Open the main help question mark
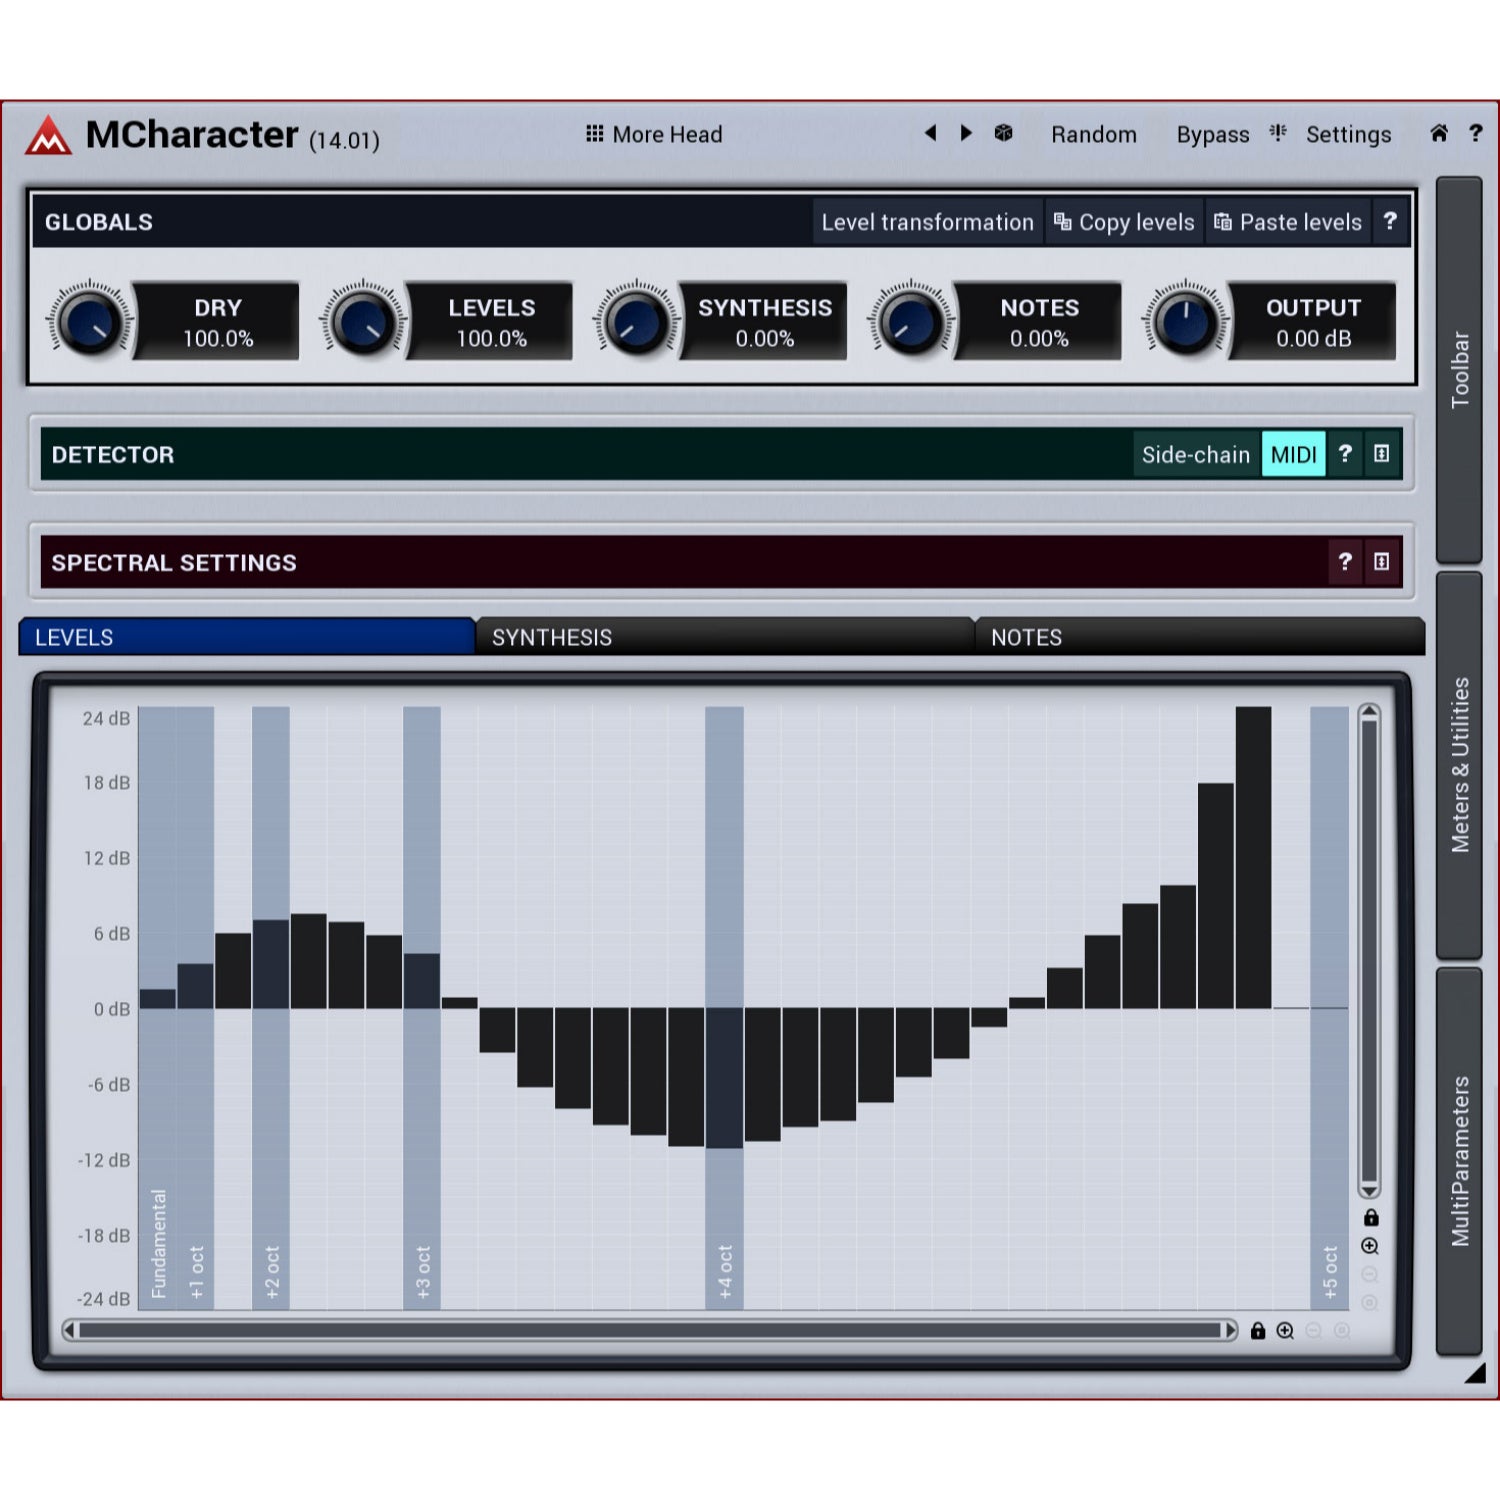This screenshot has height=1500, width=1500. point(1475,133)
